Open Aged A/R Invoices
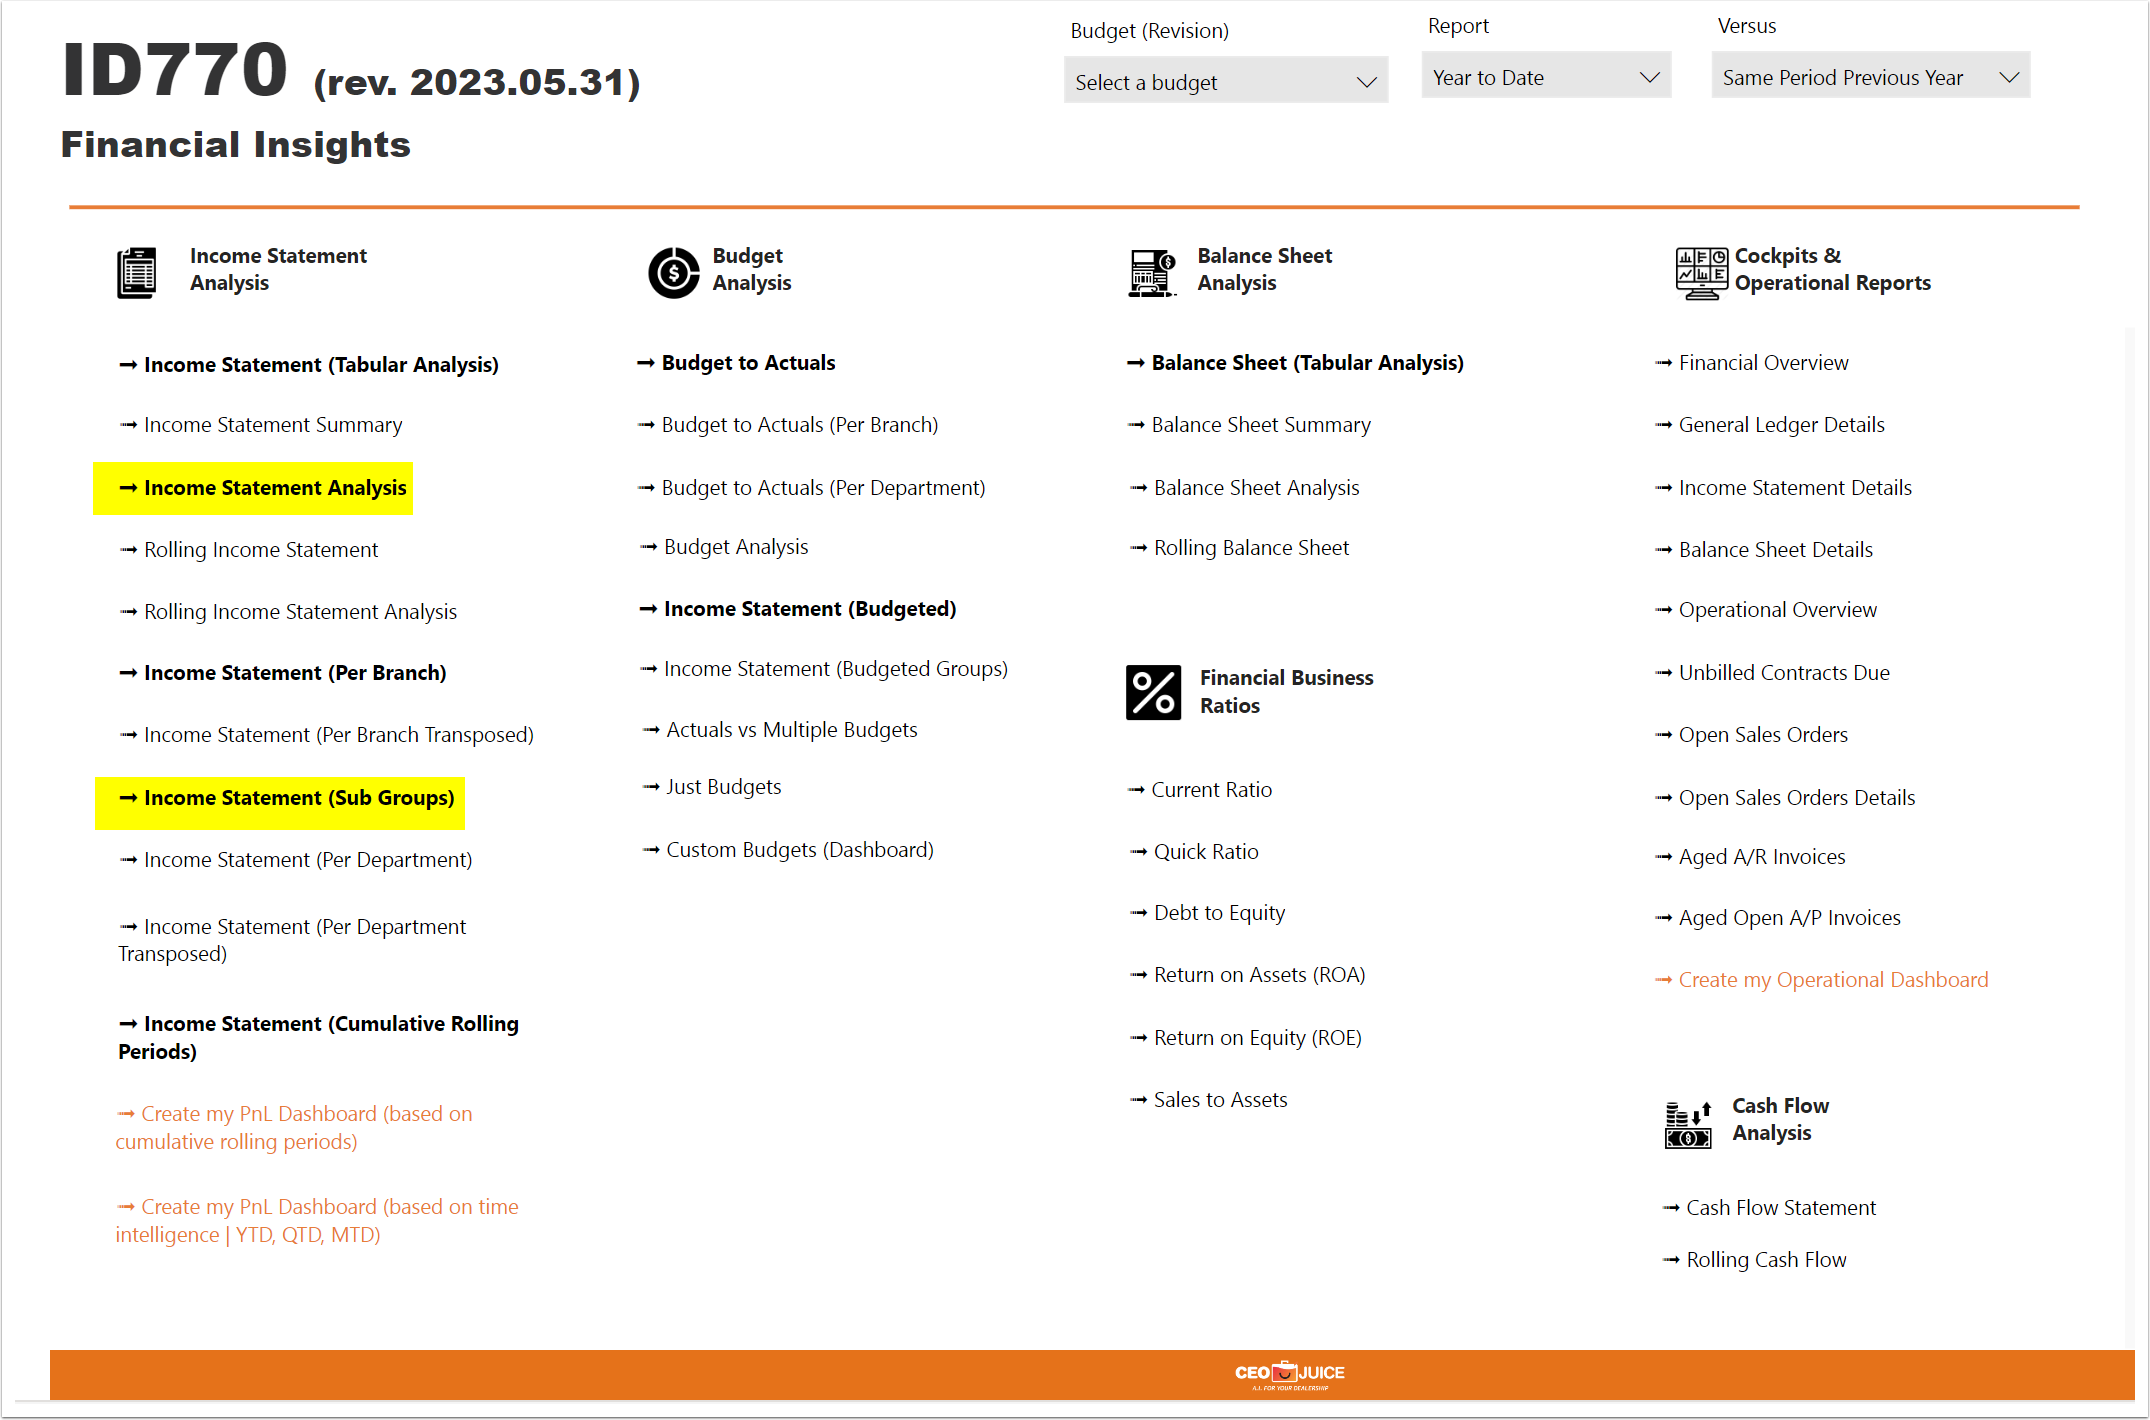The height and width of the screenshot is (1420, 2150). pyautogui.click(x=1750, y=857)
